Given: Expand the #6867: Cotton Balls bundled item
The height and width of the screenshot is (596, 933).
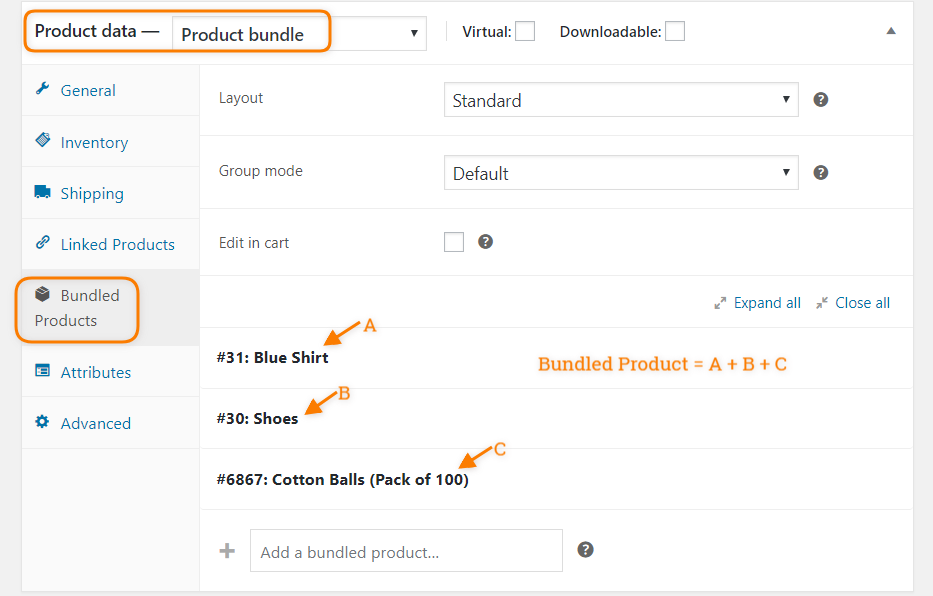Looking at the screenshot, I should (556, 479).
